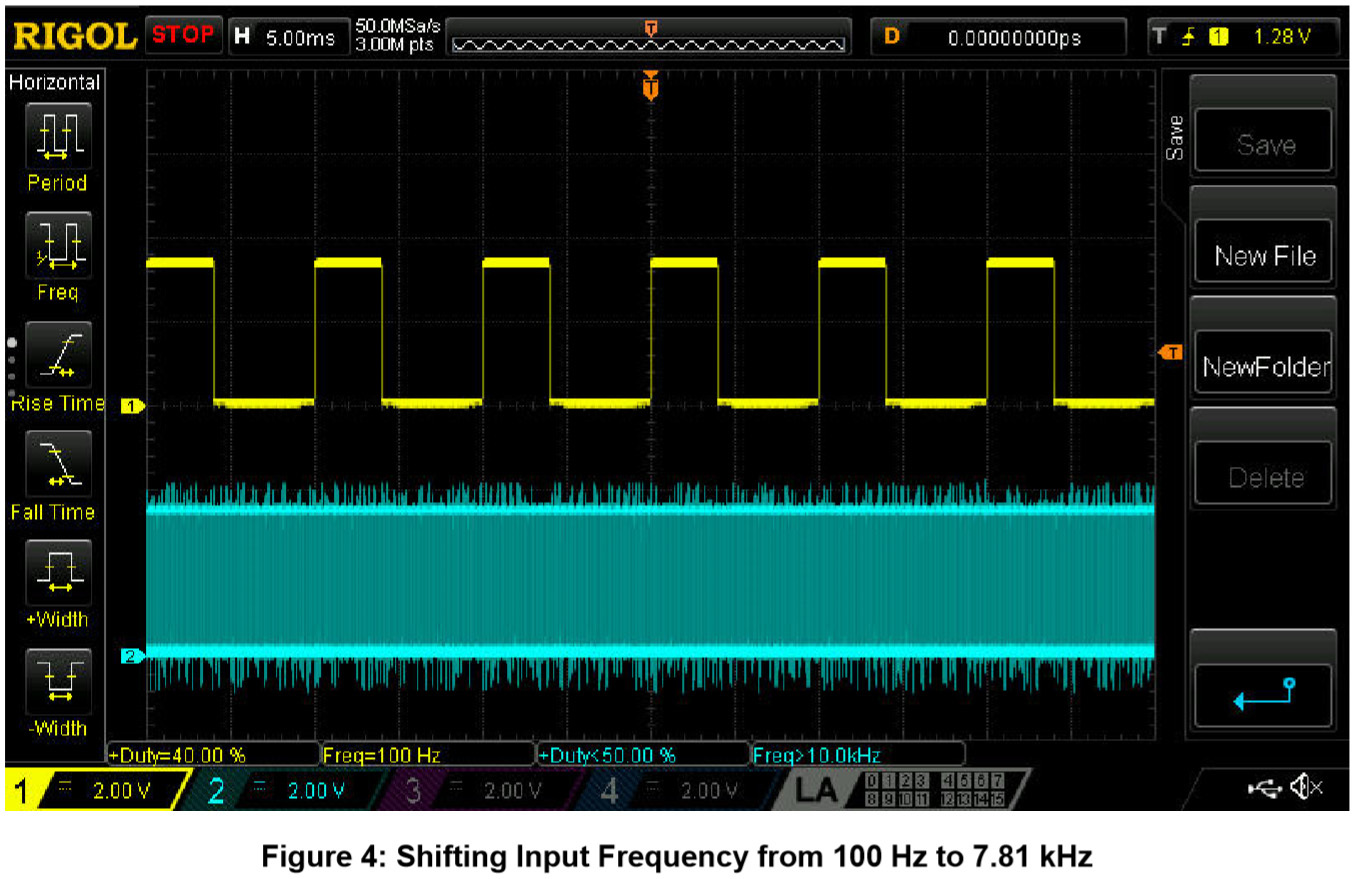The image size is (1355, 879).
Task: Select channel 4 2.00 V label
Action: coord(708,791)
